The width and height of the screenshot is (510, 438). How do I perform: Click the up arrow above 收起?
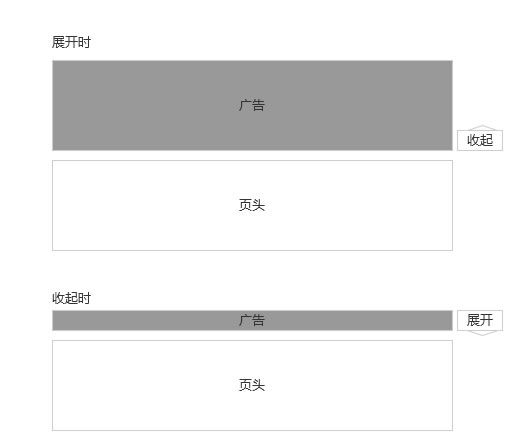[482, 128]
